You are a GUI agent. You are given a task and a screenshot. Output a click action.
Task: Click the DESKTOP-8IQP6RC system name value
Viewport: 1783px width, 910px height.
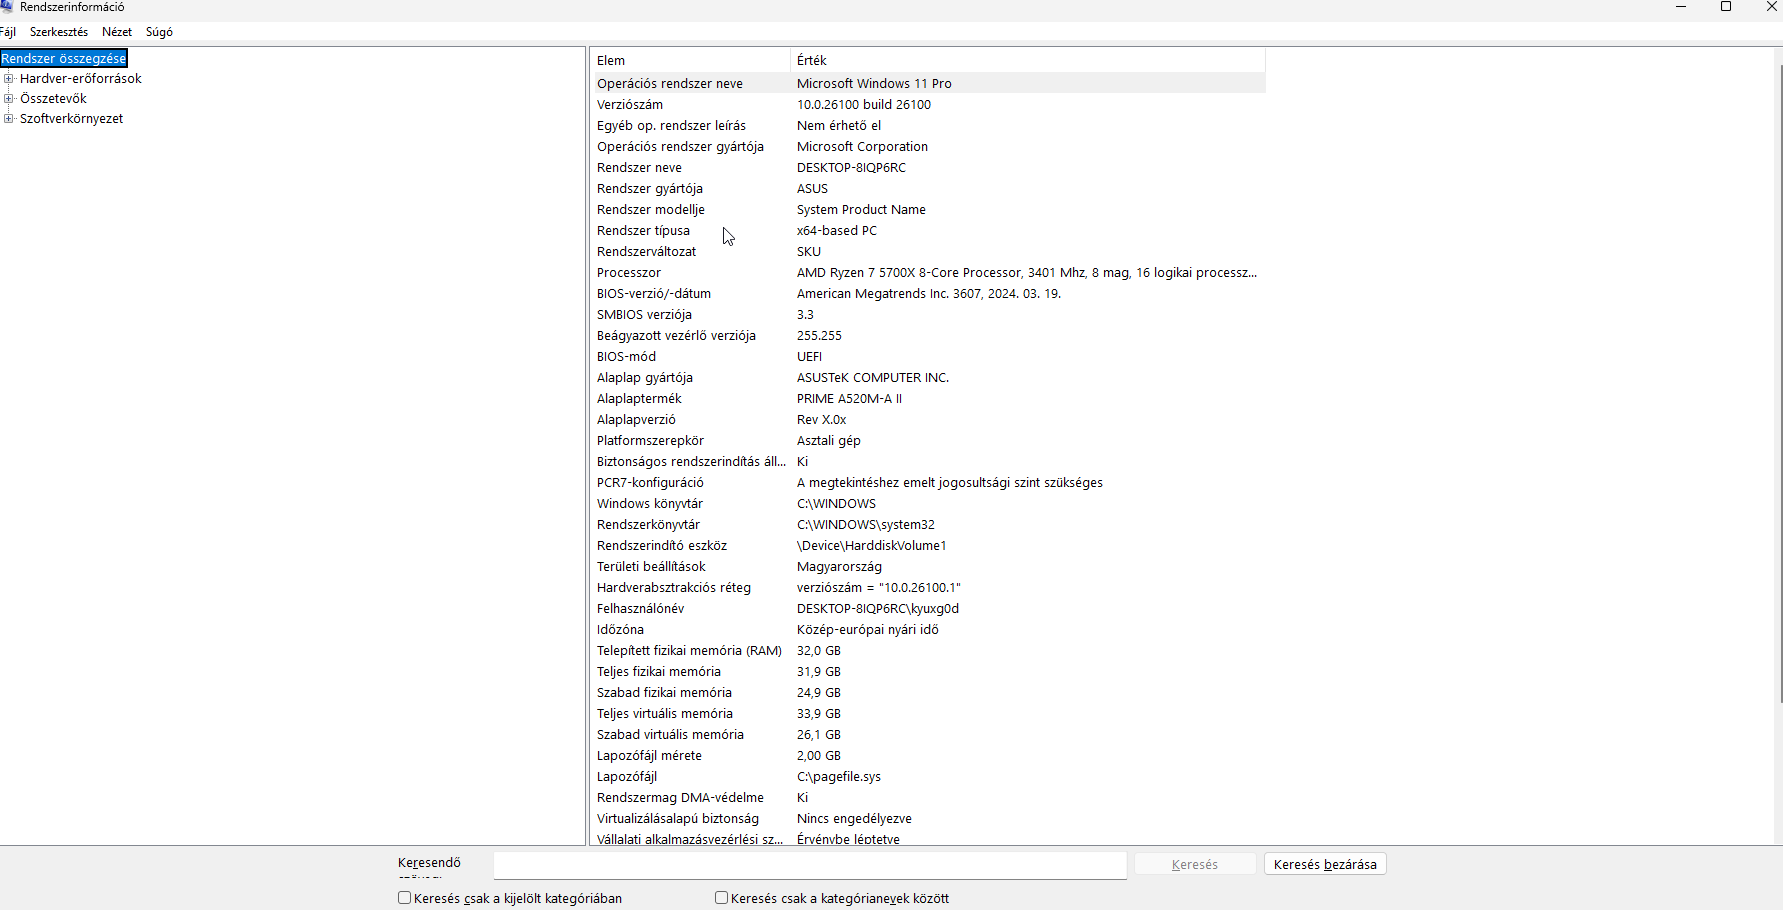coord(851,168)
